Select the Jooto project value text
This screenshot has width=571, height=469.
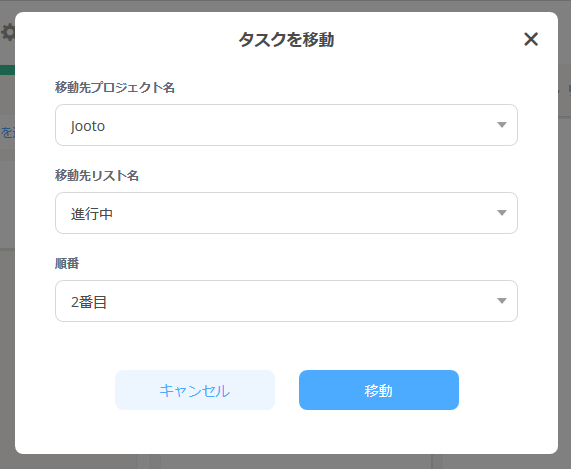pos(88,126)
